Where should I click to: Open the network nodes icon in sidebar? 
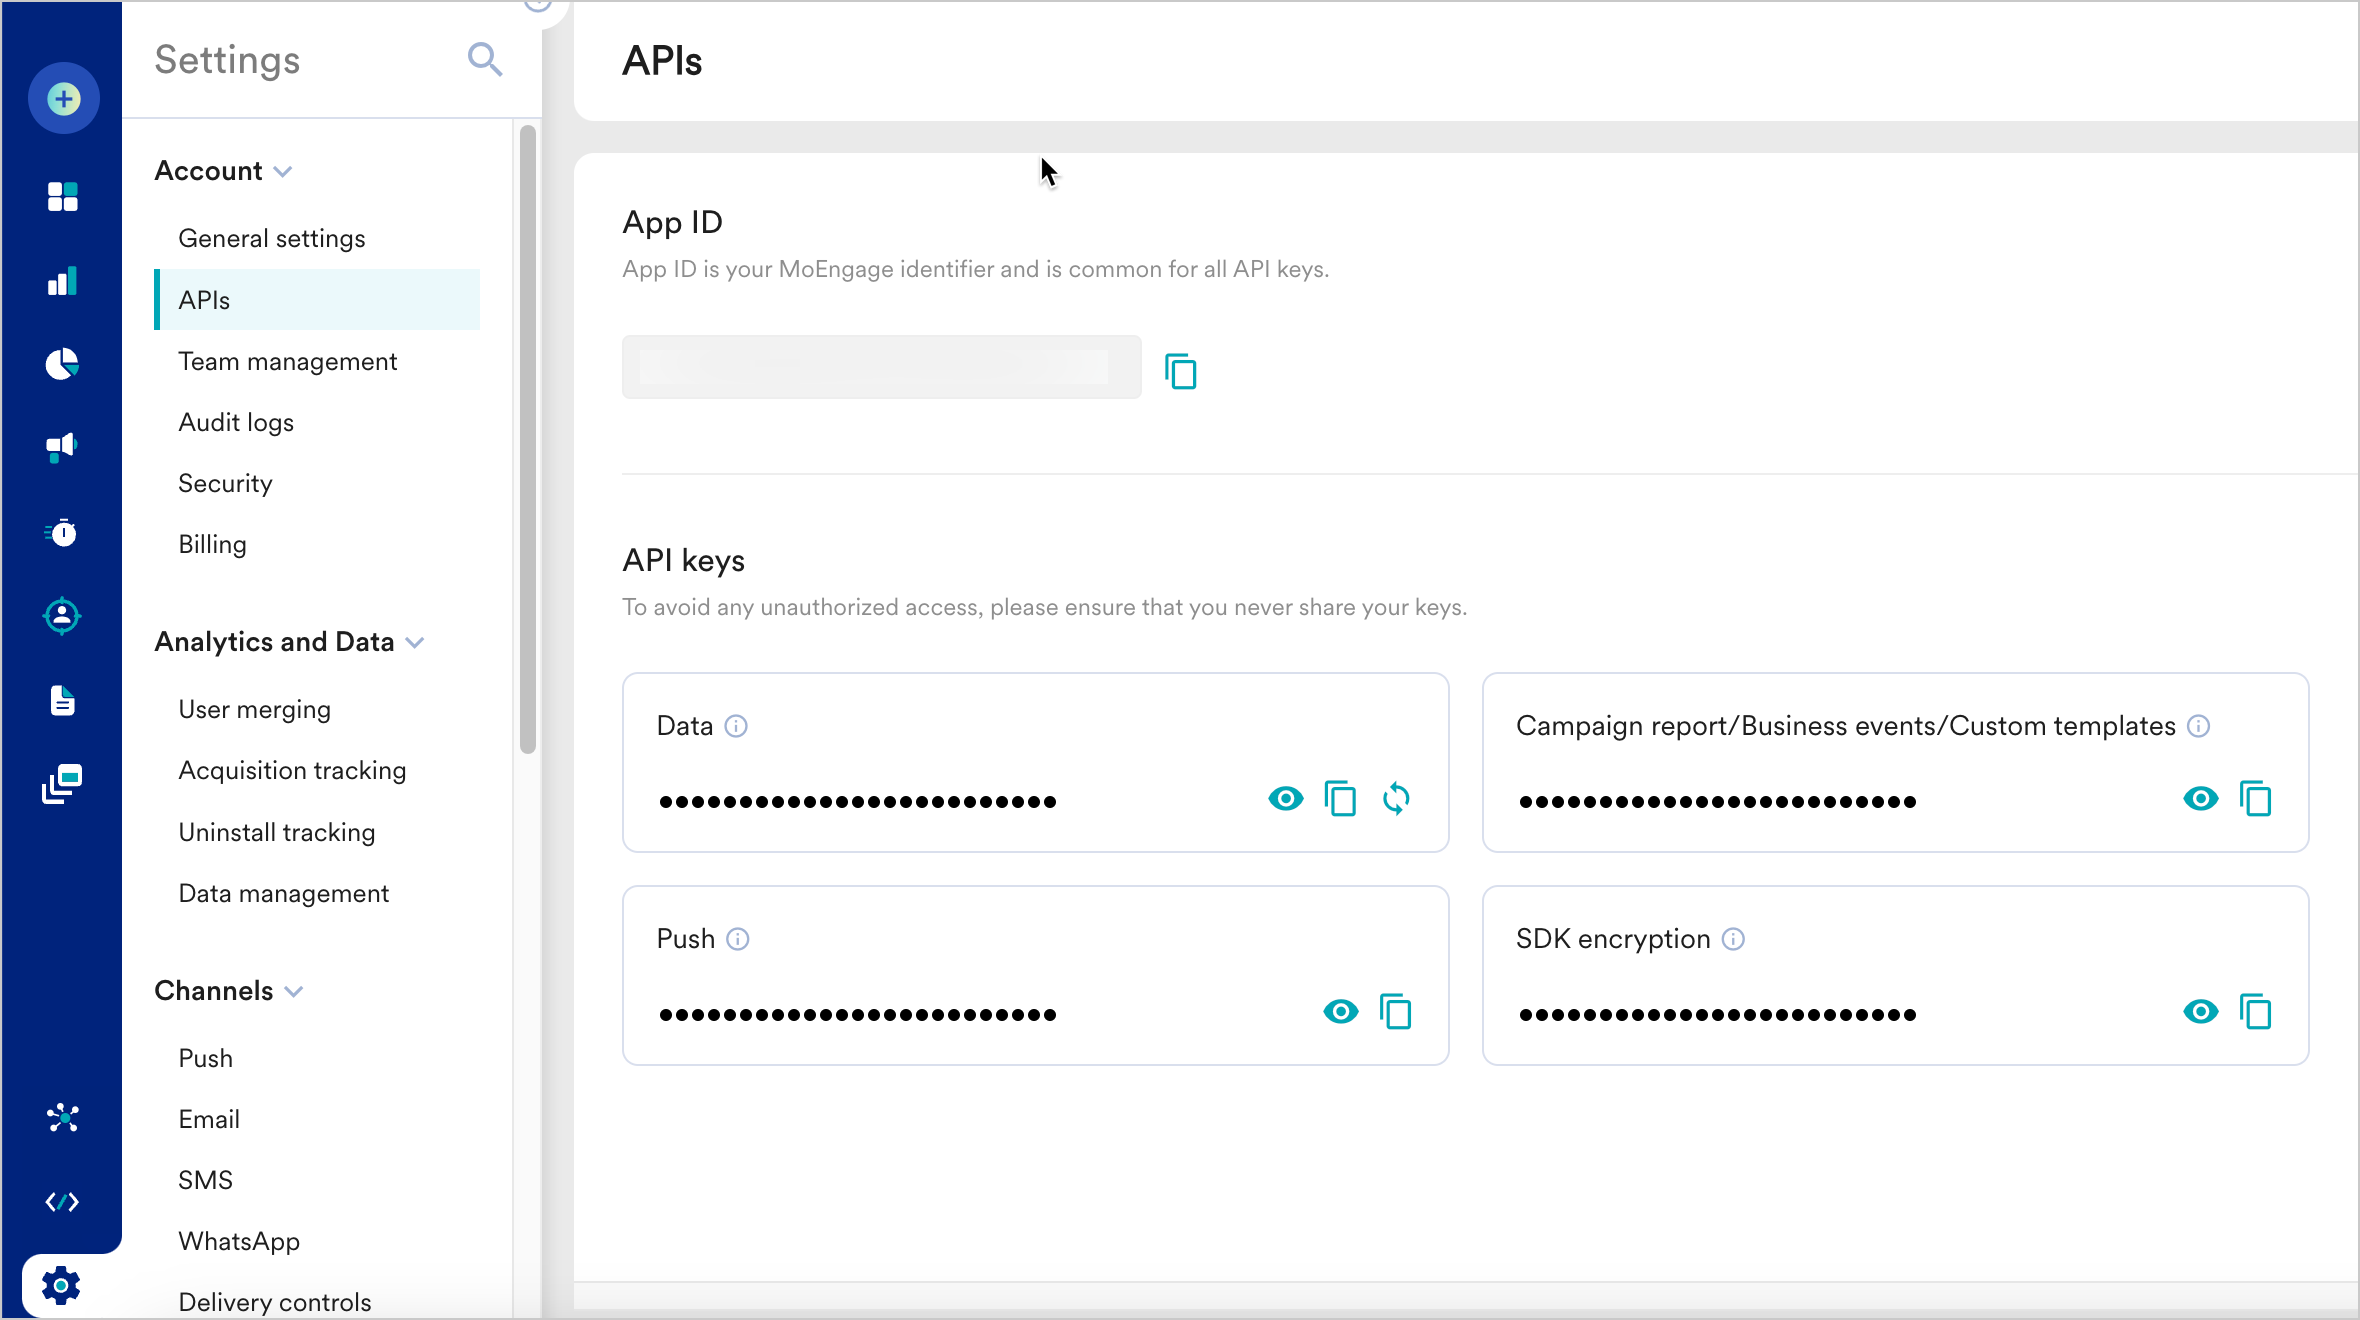point(62,1117)
